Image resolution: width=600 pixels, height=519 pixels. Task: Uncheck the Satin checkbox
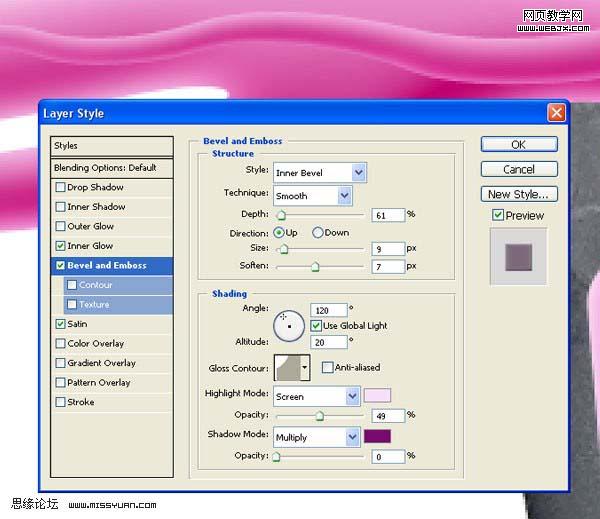click(x=60, y=324)
